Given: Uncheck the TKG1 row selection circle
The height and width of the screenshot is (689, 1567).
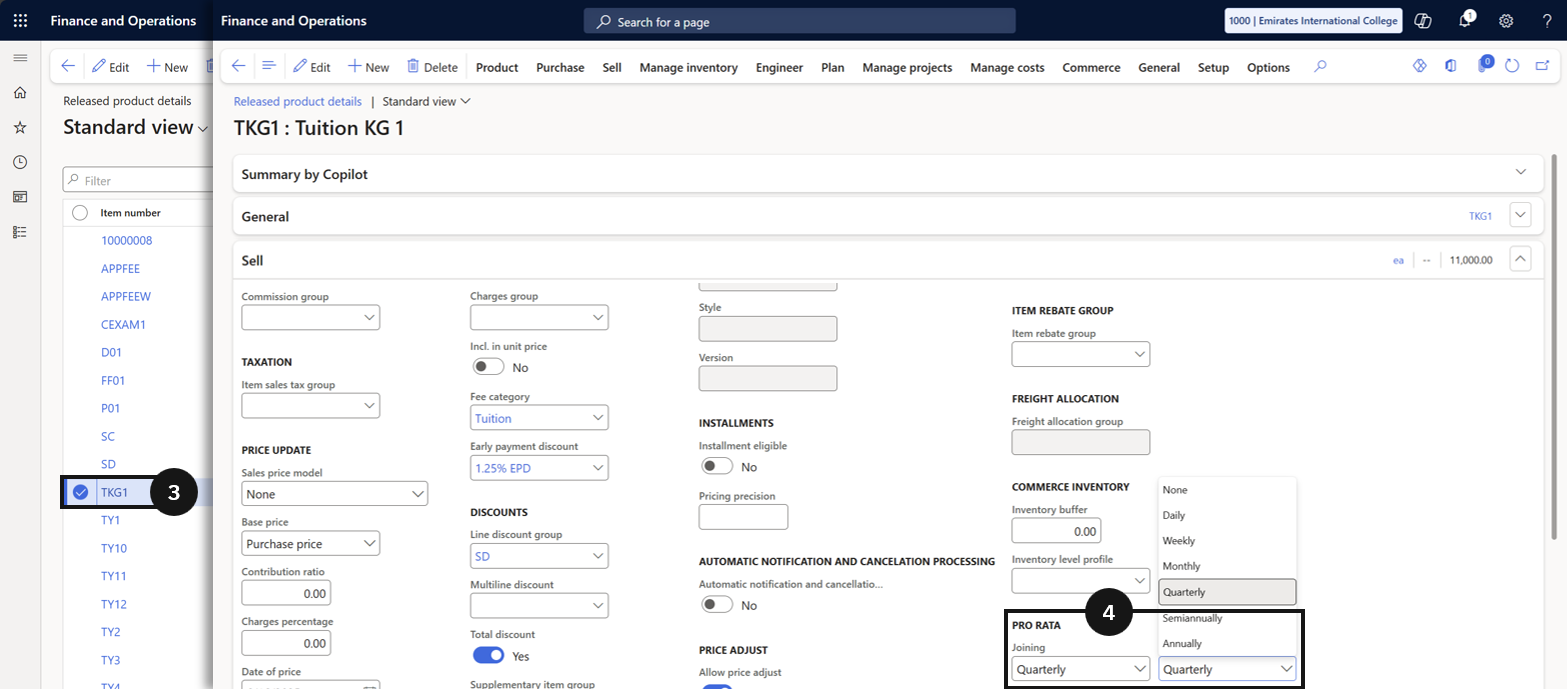Looking at the screenshot, I should [x=80, y=492].
